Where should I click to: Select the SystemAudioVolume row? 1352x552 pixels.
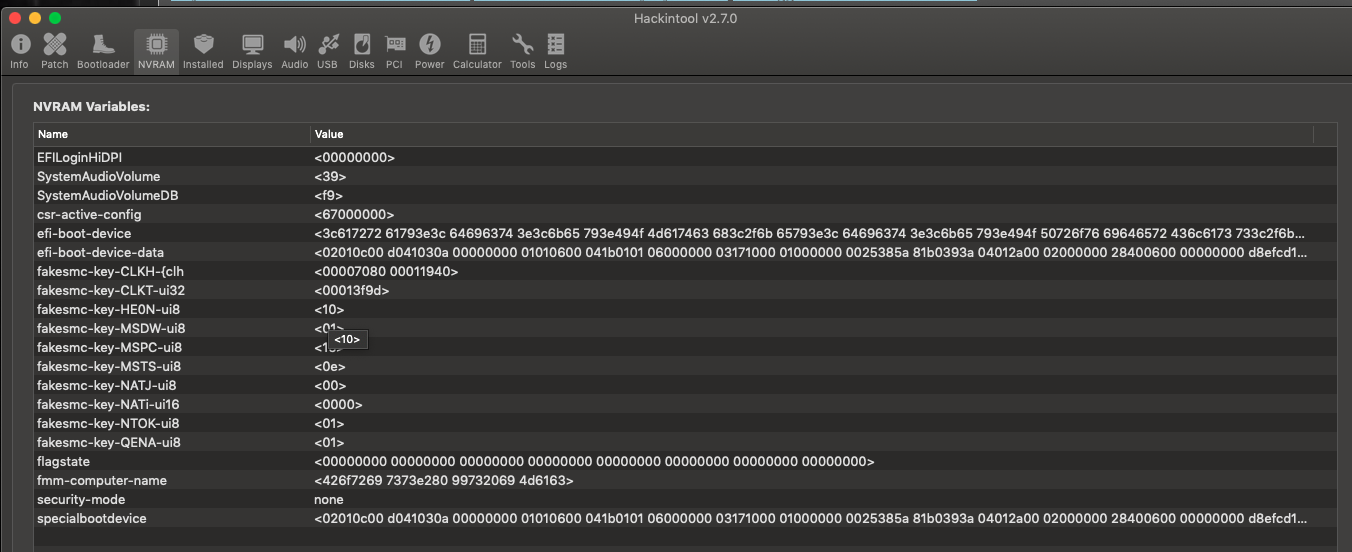click(x=685, y=177)
